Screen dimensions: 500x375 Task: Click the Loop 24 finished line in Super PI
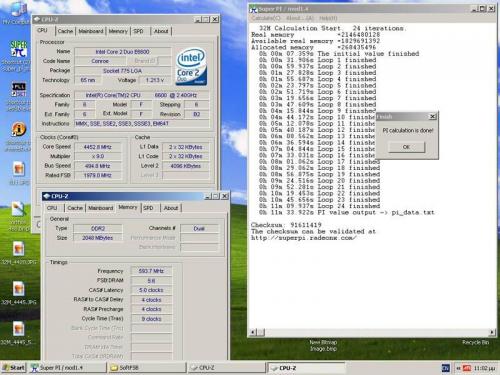point(319,206)
